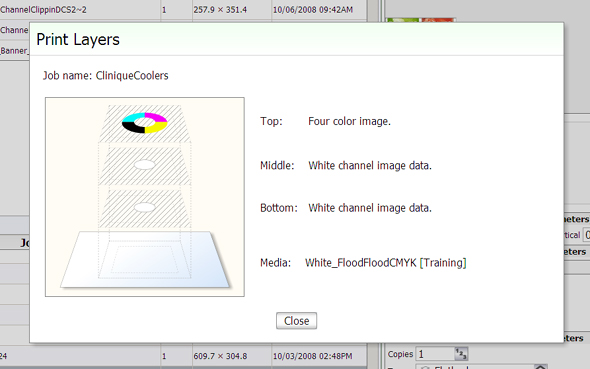Click the Bottom: White channel image data label
Screen dimensions: 590x369
click(x=346, y=208)
